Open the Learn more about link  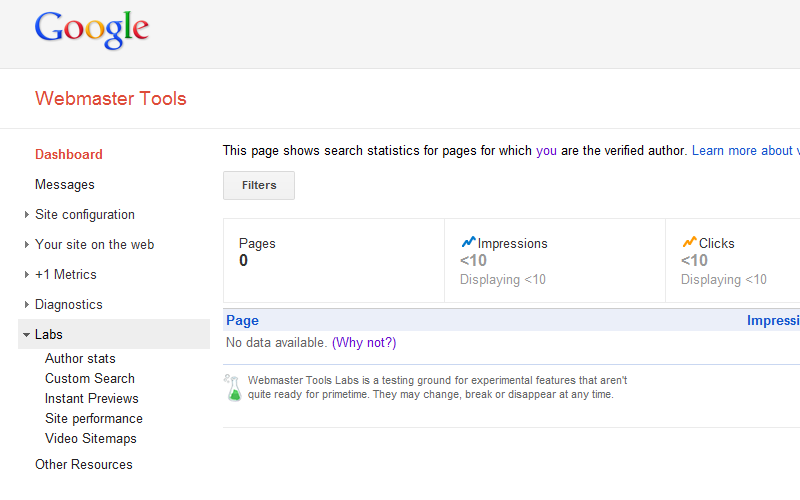click(745, 151)
